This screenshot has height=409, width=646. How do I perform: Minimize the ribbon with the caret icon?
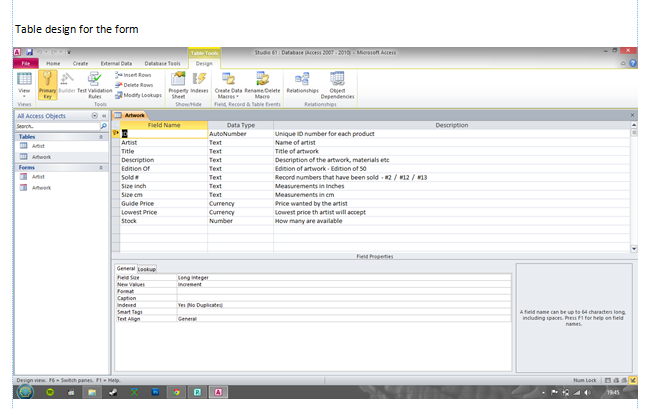click(623, 63)
